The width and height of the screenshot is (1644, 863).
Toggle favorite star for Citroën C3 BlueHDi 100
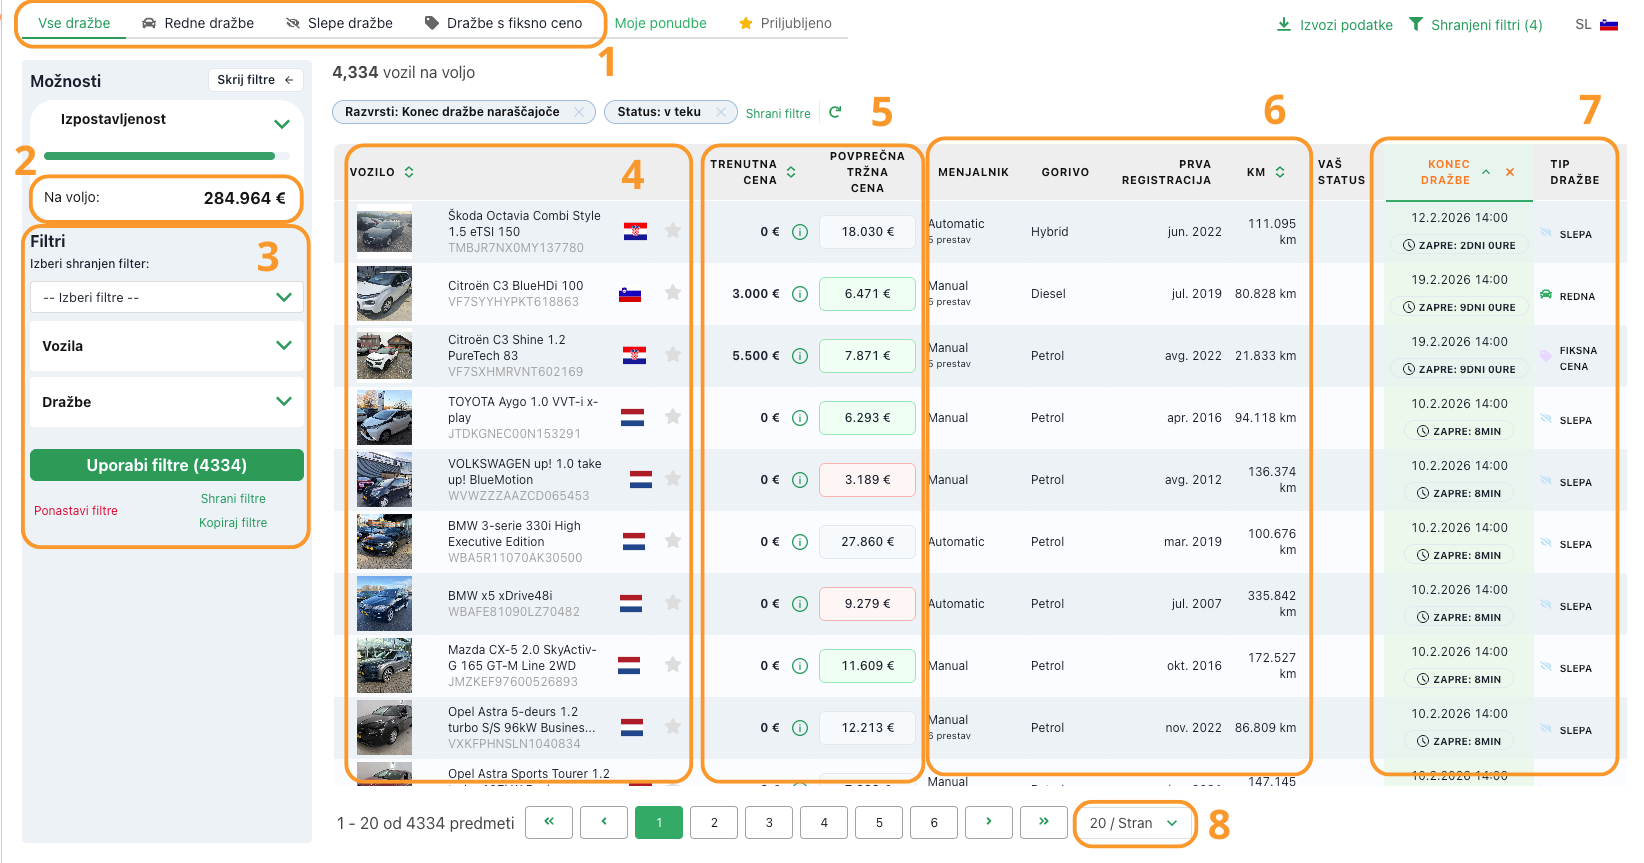click(673, 293)
